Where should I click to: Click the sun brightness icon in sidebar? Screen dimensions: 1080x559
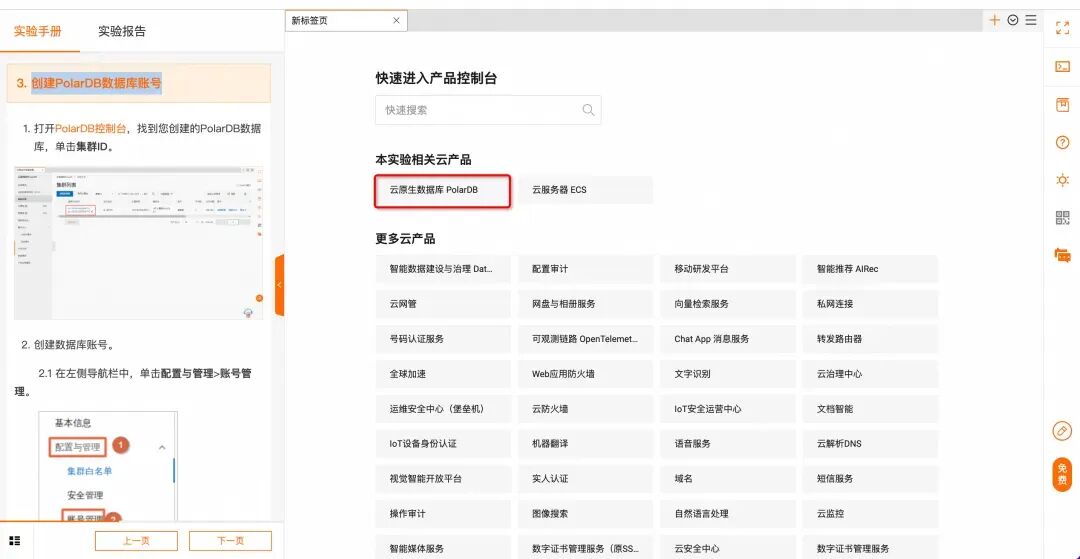(1062, 180)
